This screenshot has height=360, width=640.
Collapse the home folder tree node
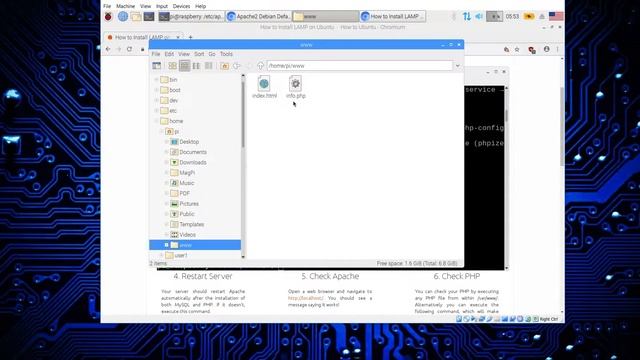click(x=156, y=121)
